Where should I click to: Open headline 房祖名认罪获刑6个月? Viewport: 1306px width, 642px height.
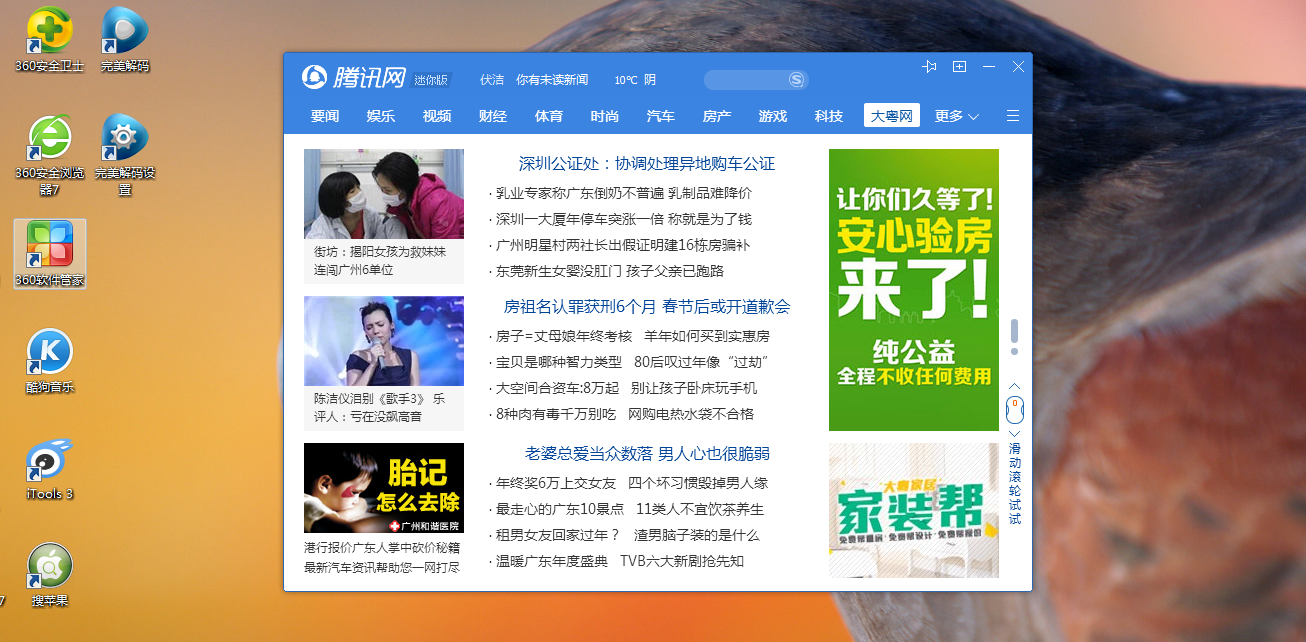coord(580,307)
